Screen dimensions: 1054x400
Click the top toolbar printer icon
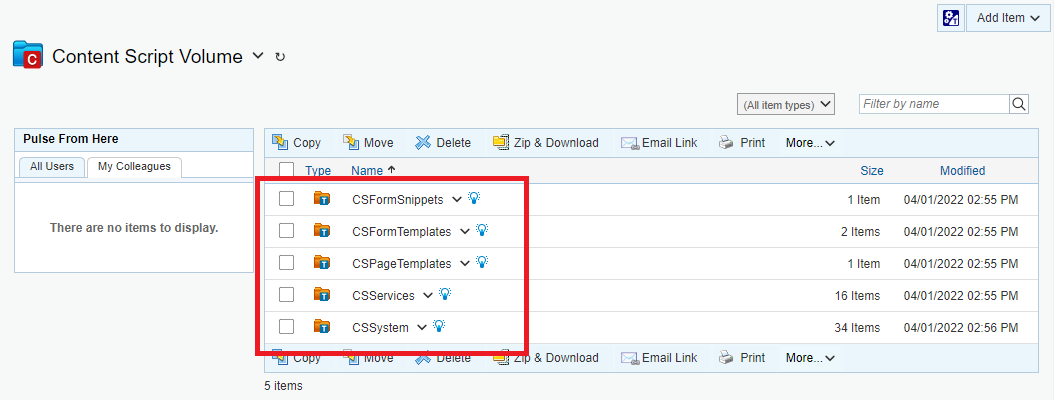[x=726, y=143]
